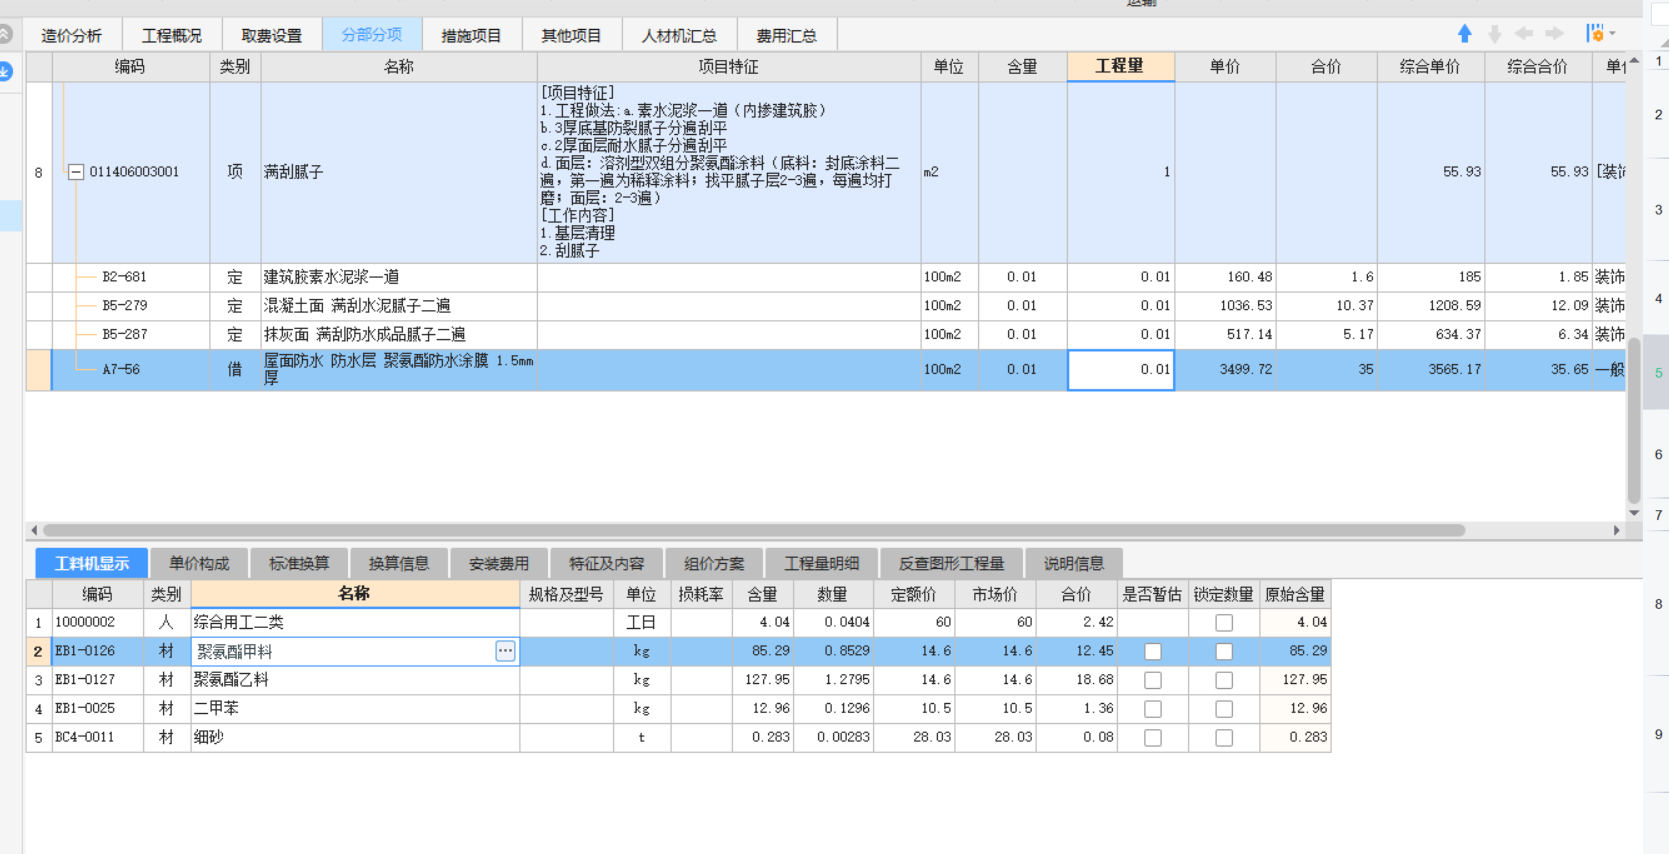Select row B5-279 混凝土面 满刮水泥腻子二遍
Screen dimensions: 1669x854
point(825,306)
